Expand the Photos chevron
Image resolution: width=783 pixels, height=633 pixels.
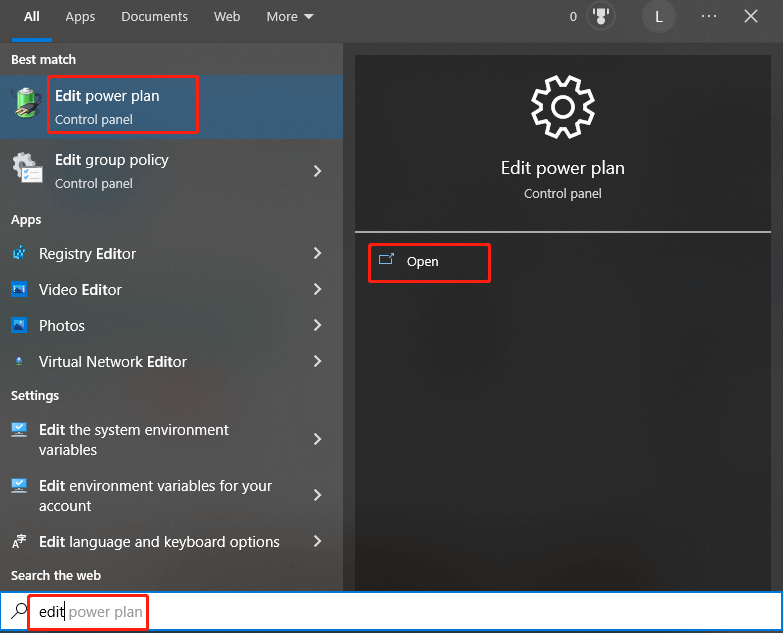(x=317, y=325)
